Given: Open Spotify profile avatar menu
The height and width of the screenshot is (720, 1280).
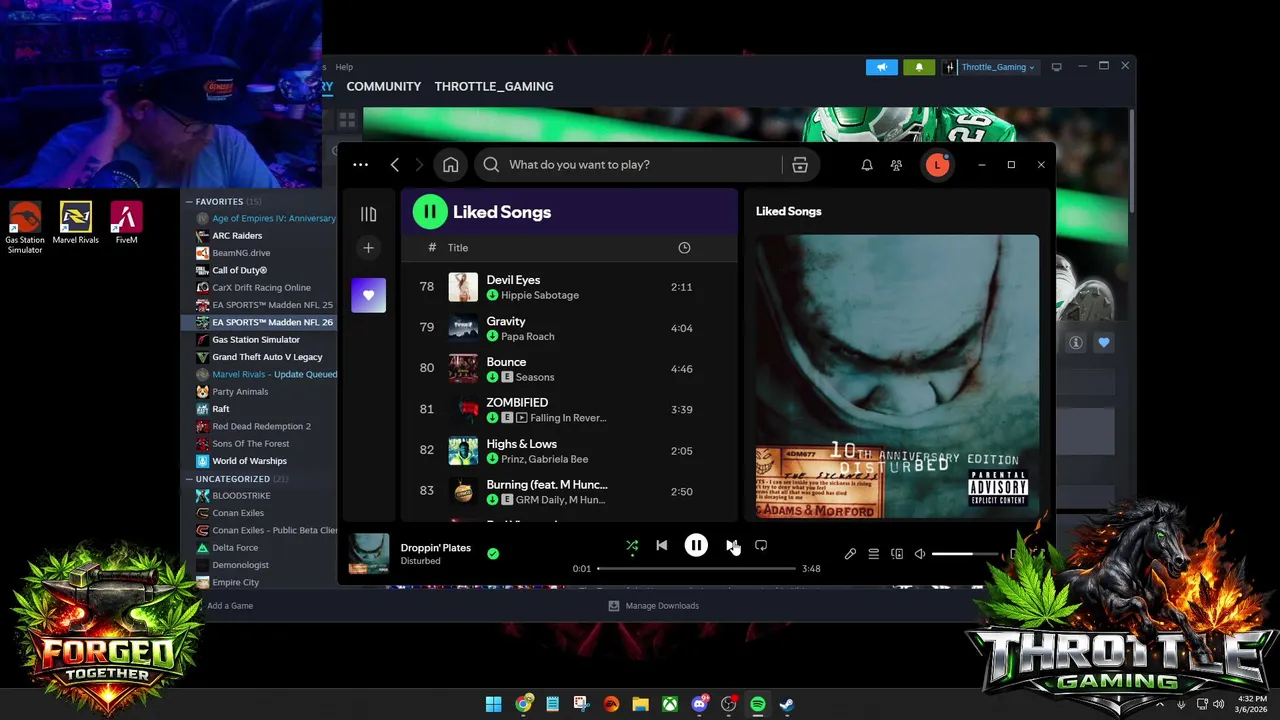Looking at the screenshot, I should tap(937, 165).
